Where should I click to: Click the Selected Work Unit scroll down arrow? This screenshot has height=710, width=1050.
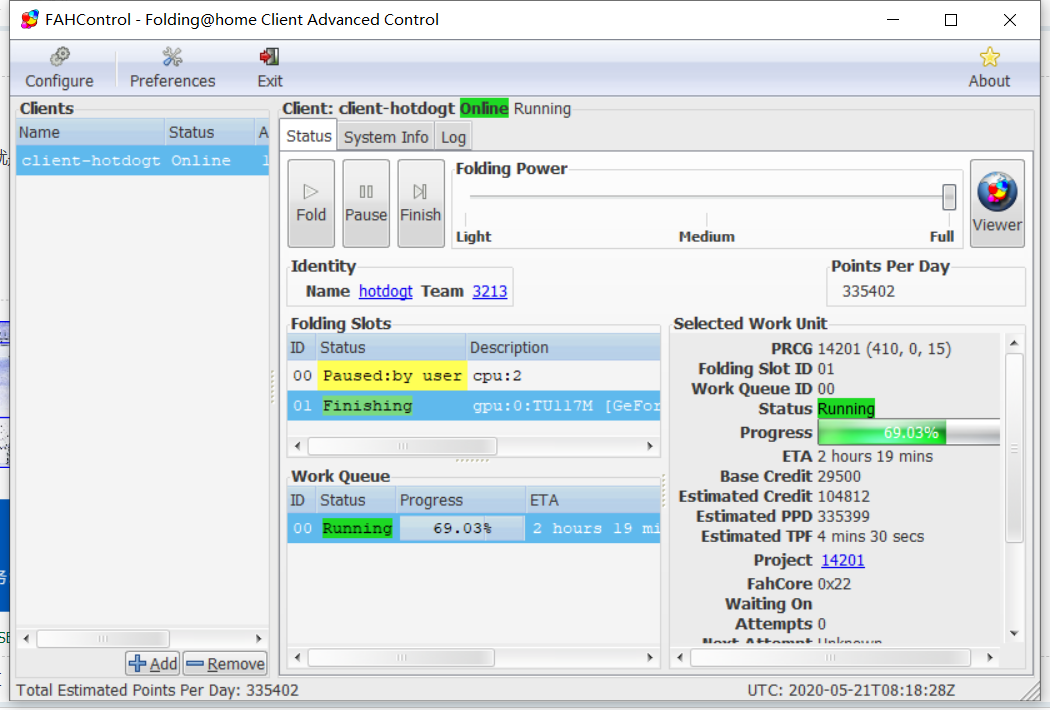pyautogui.click(x=1014, y=633)
